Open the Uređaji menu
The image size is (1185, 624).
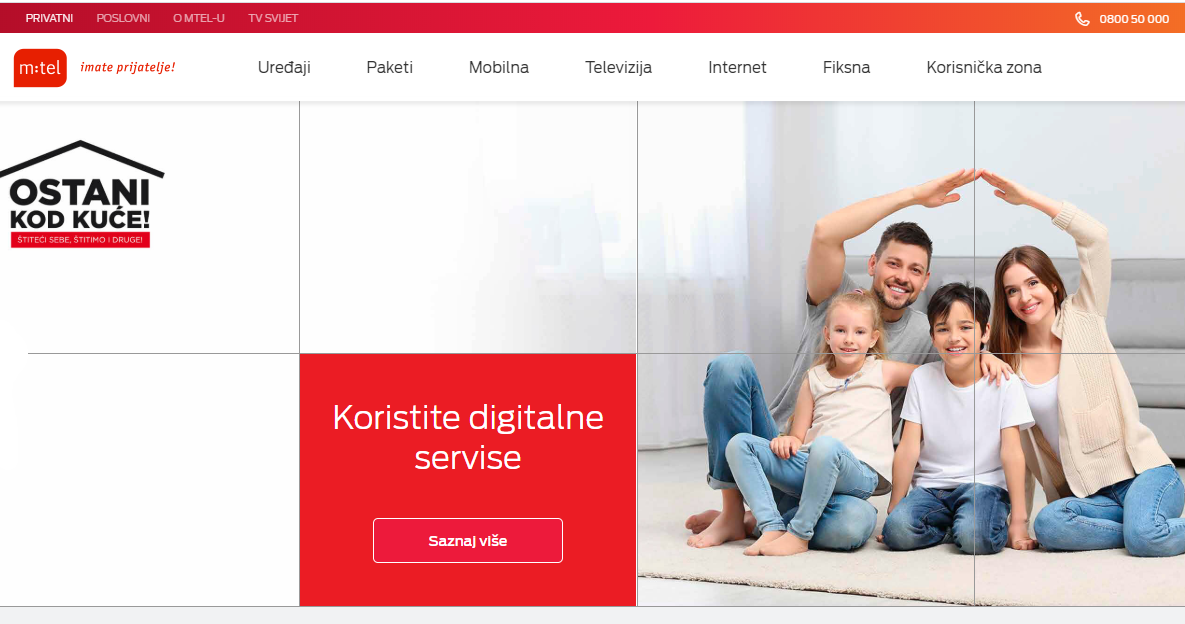pyautogui.click(x=284, y=67)
